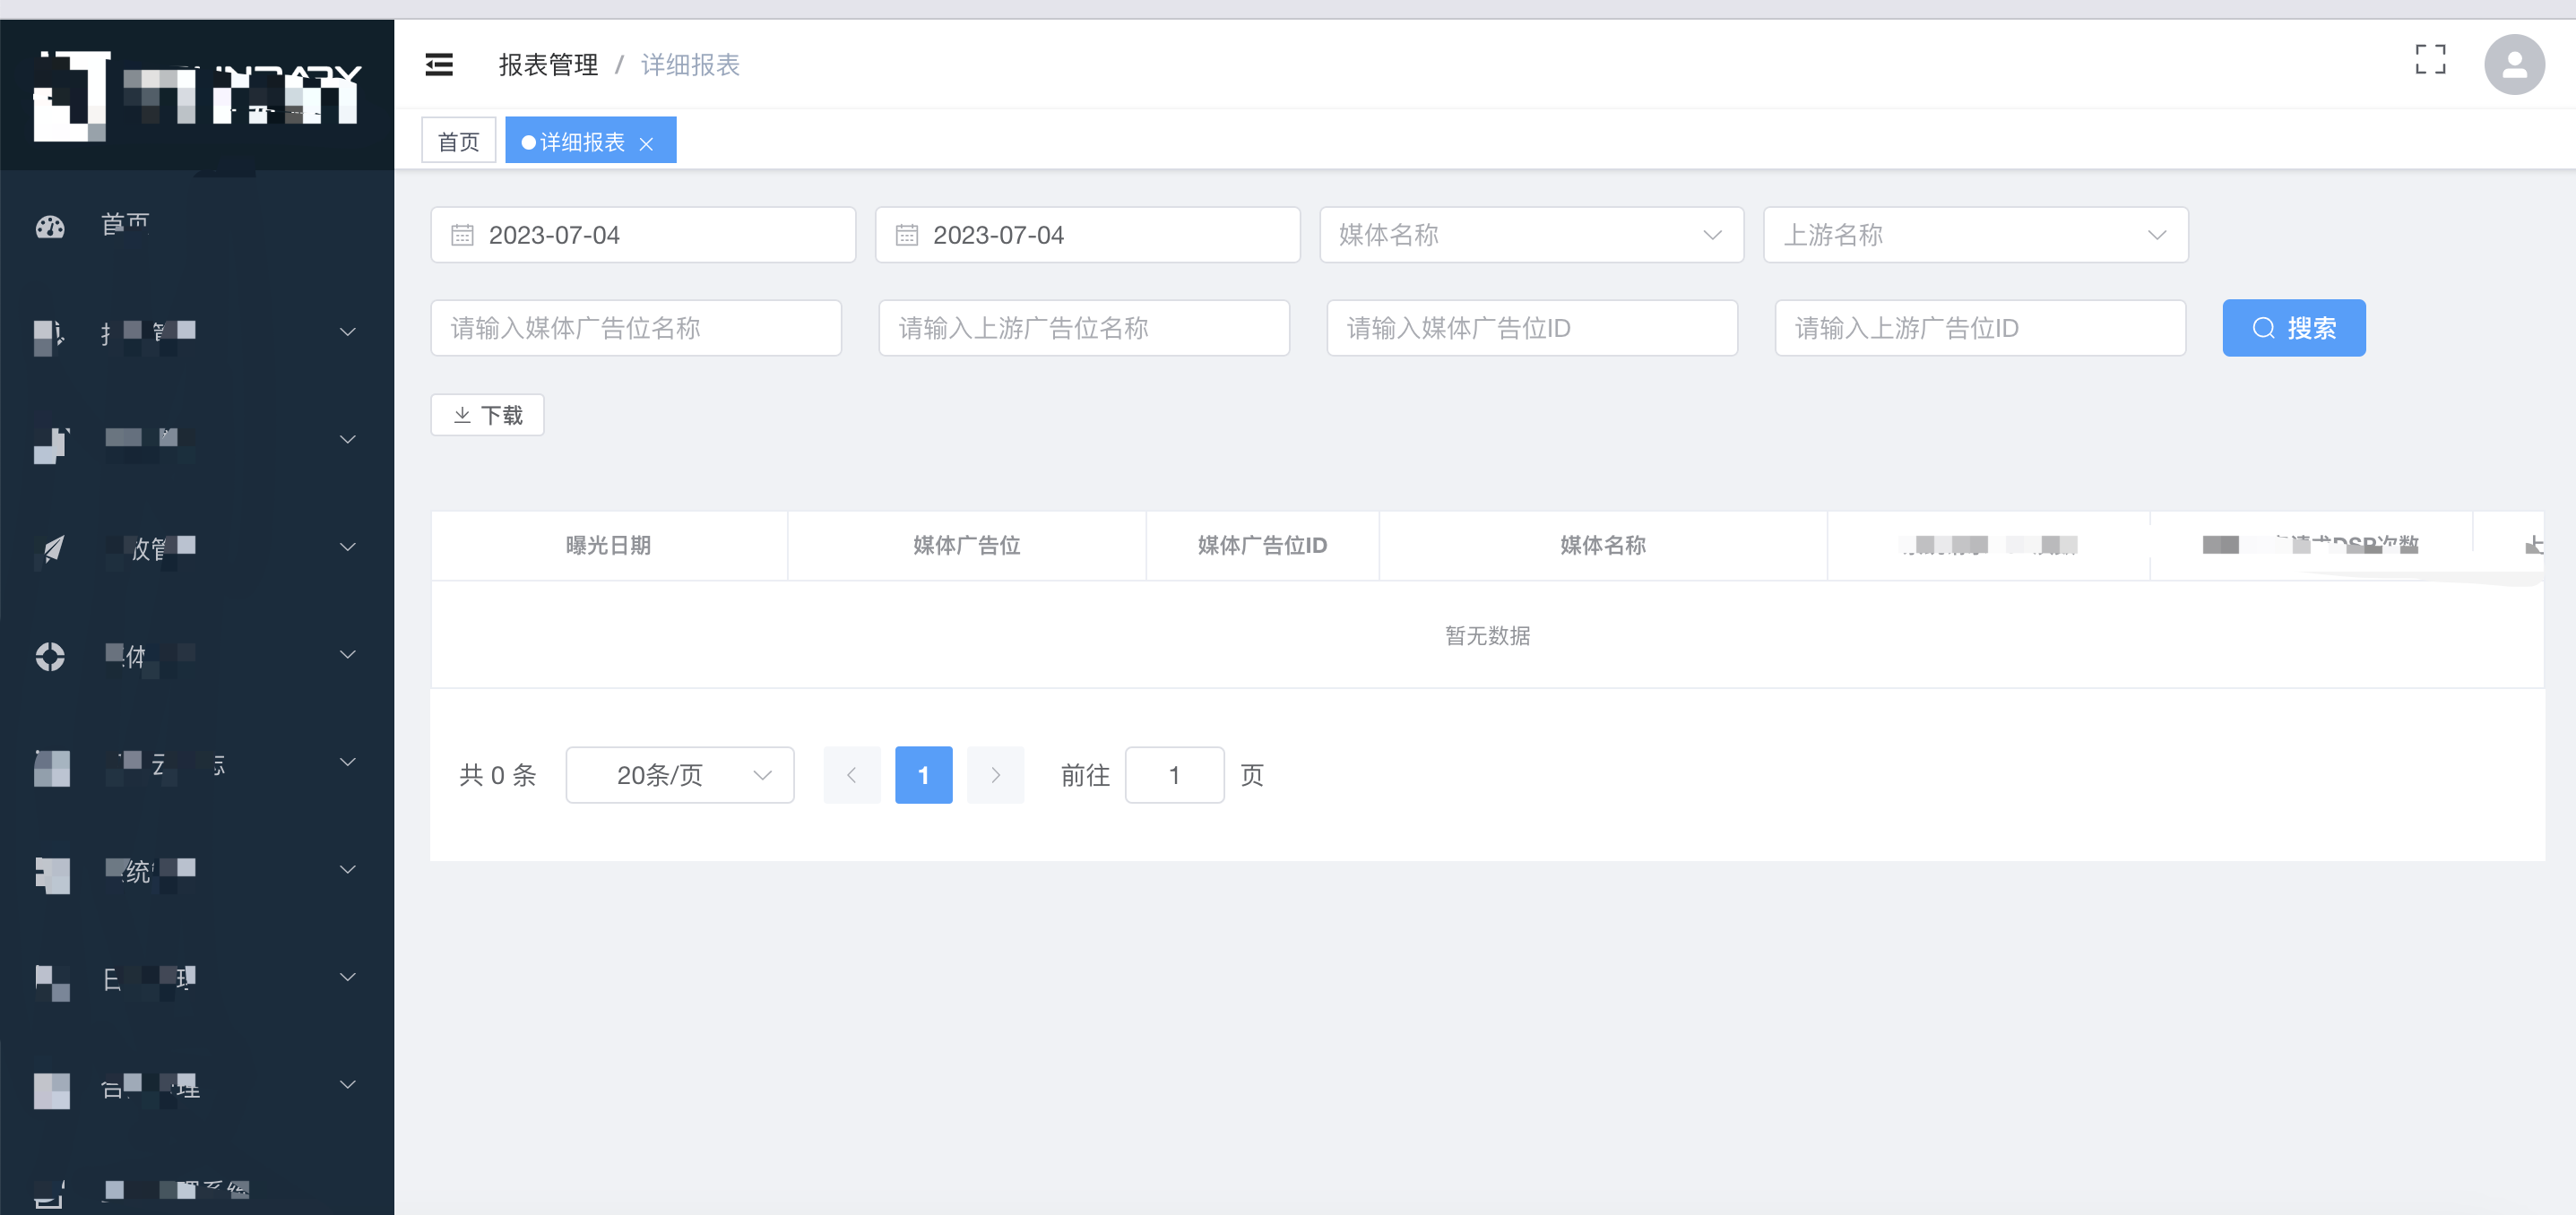
Task: Click 报表管理 breadcrumb
Action: pos(548,65)
